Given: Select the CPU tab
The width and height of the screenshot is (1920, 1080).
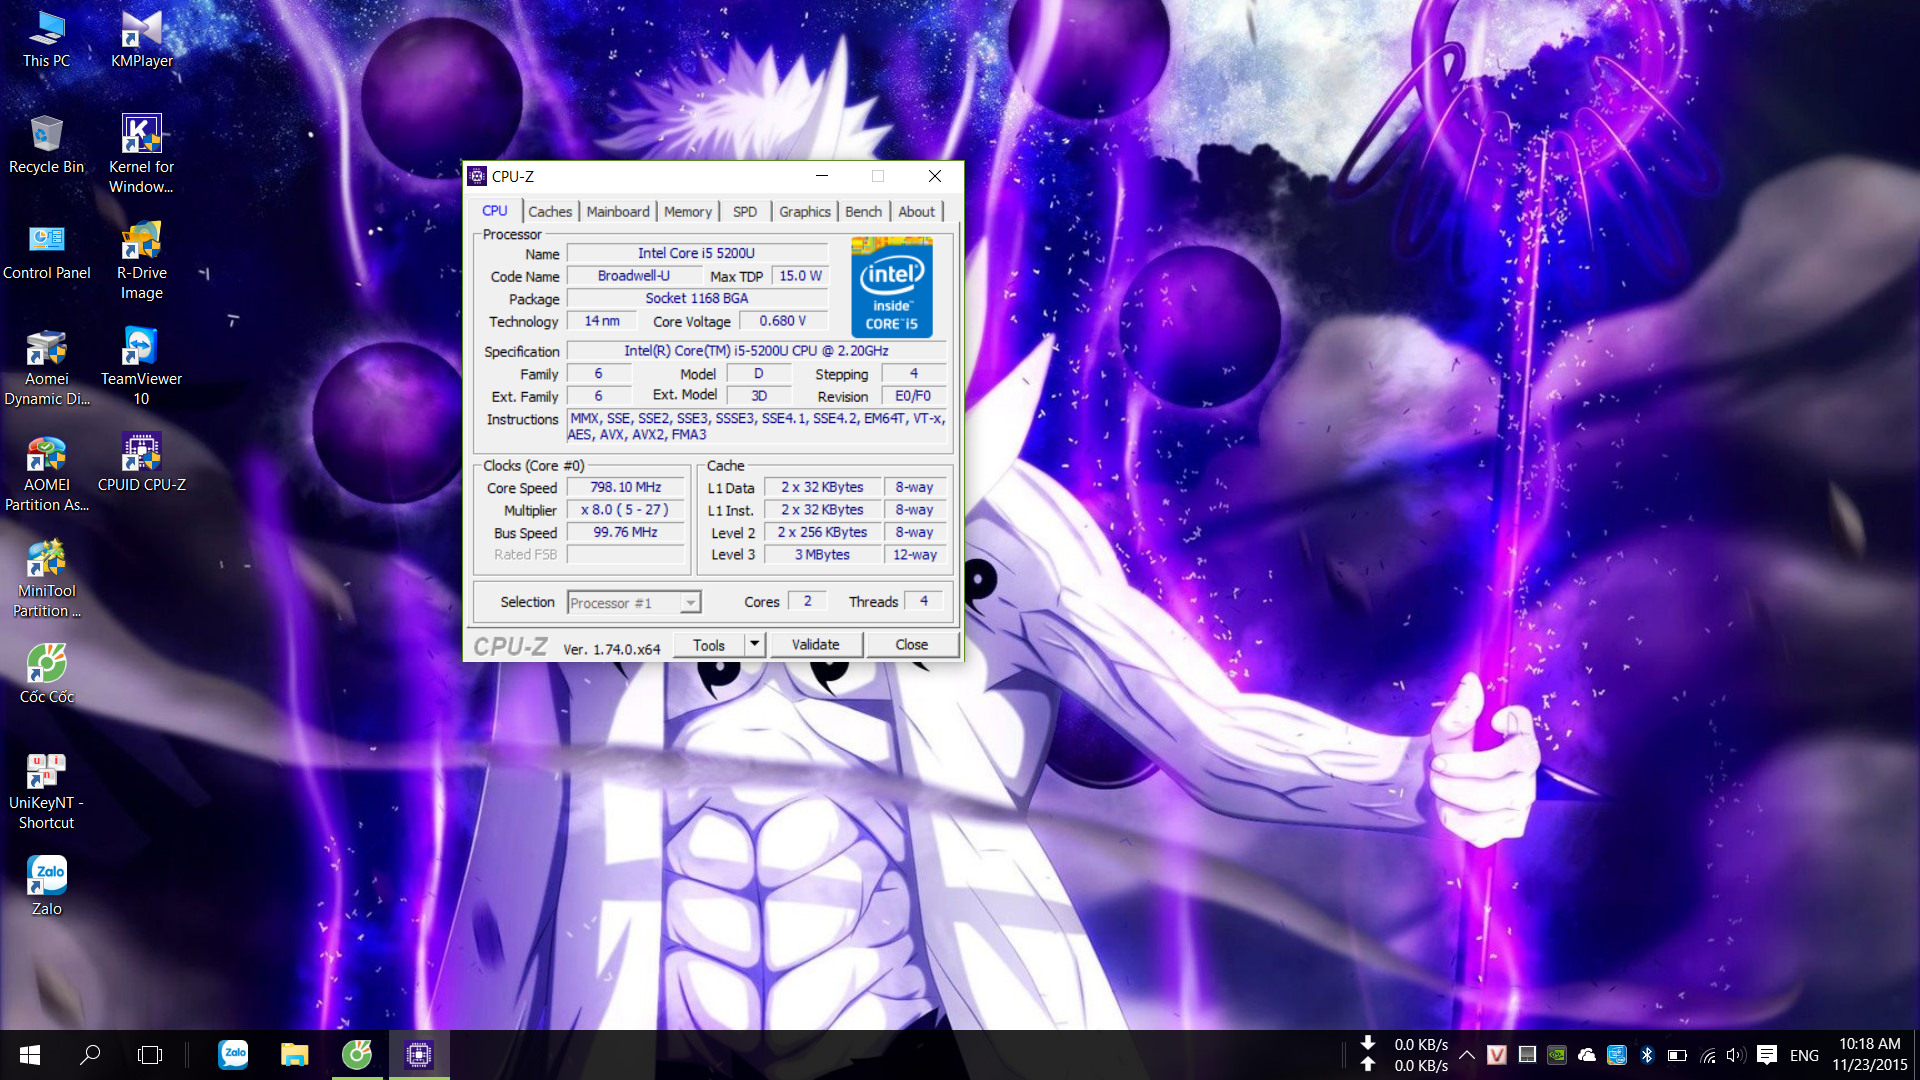Looking at the screenshot, I should [x=495, y=211].
